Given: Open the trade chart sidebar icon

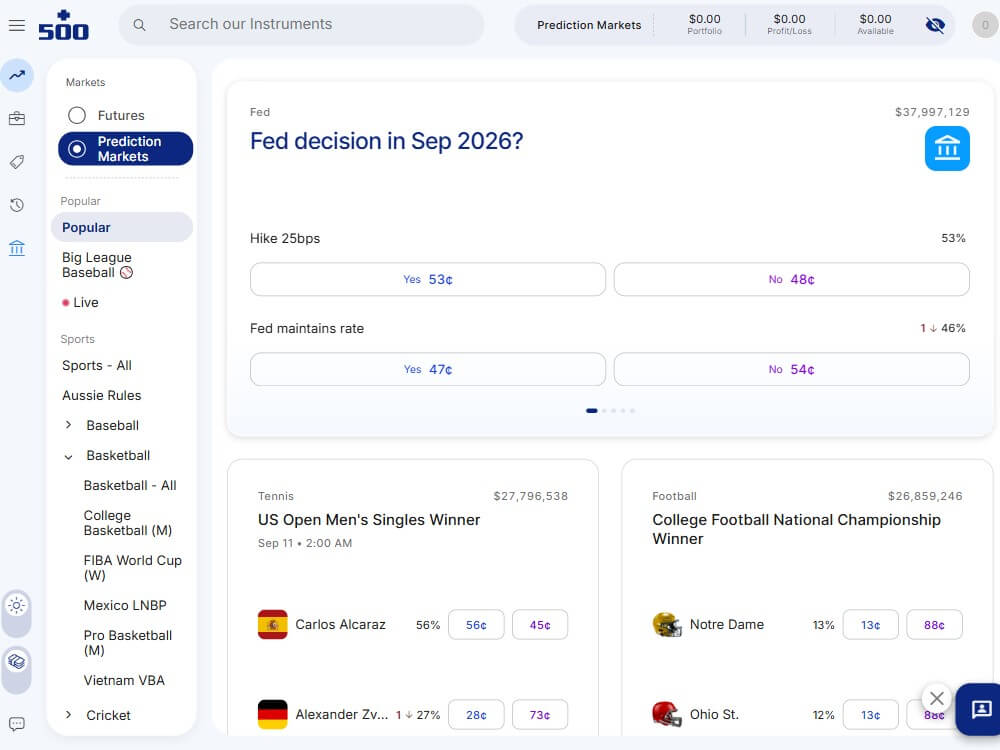Looking at the screenshot, I should [x=17, y=75].
